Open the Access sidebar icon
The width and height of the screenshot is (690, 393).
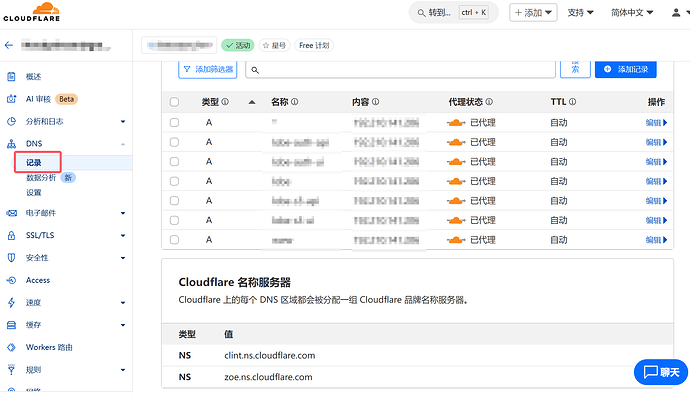coord(11,280)
